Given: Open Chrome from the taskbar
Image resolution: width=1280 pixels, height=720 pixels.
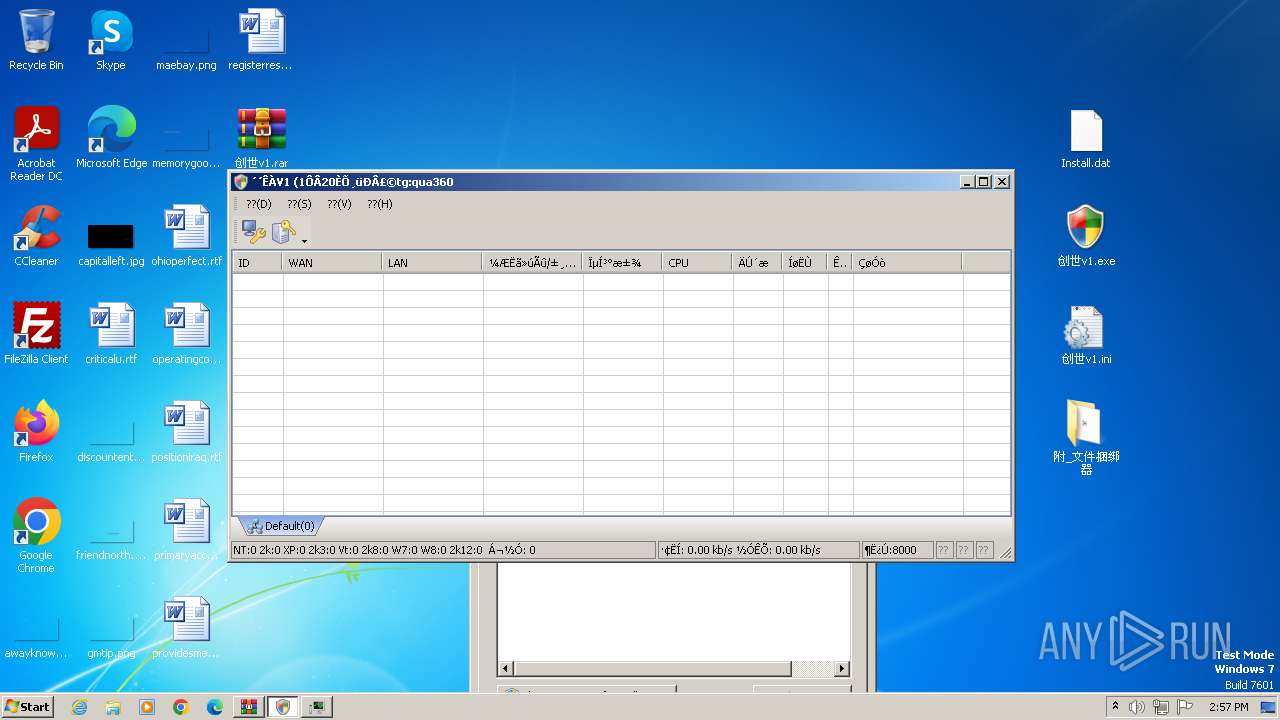Looking at the screenshot, I should click(181, 707).
